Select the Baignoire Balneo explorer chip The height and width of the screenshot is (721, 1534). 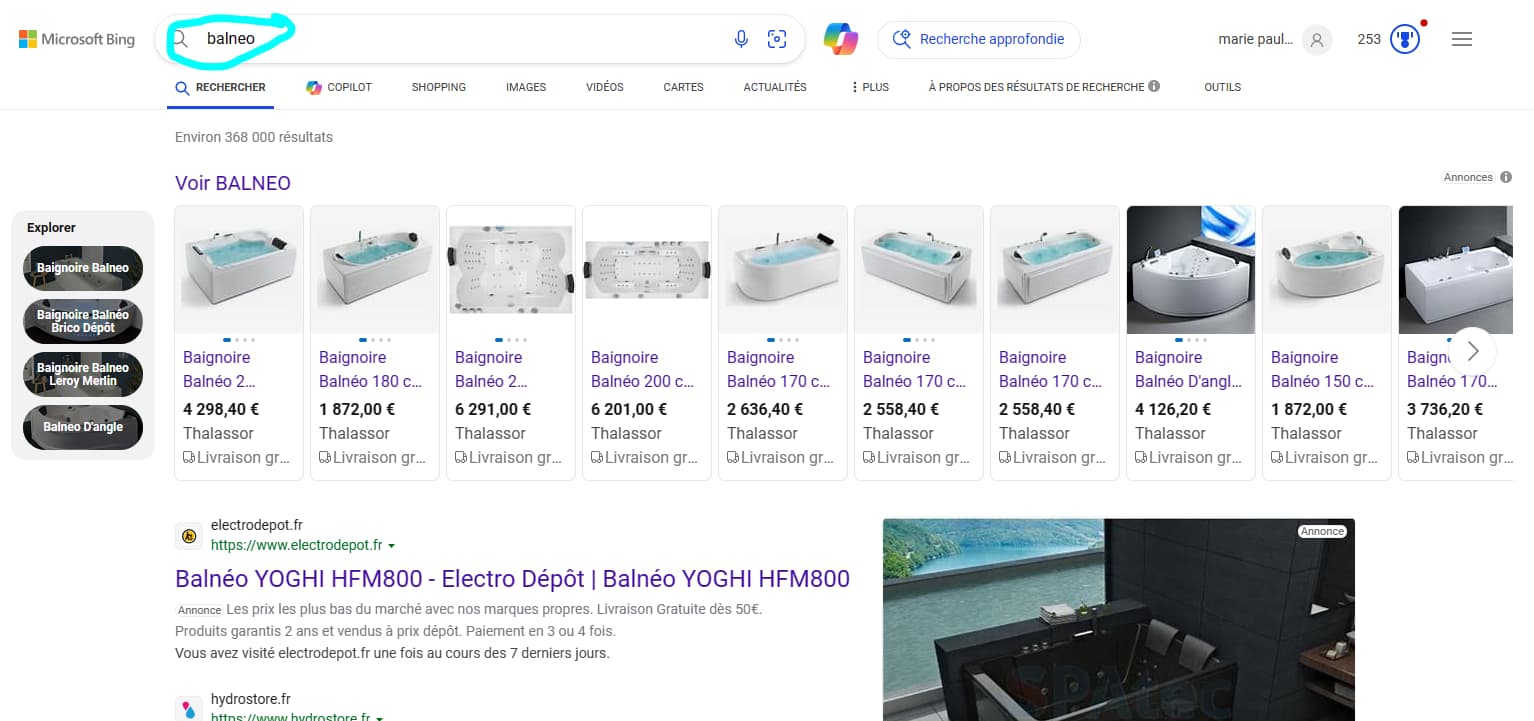pos(83,268)
